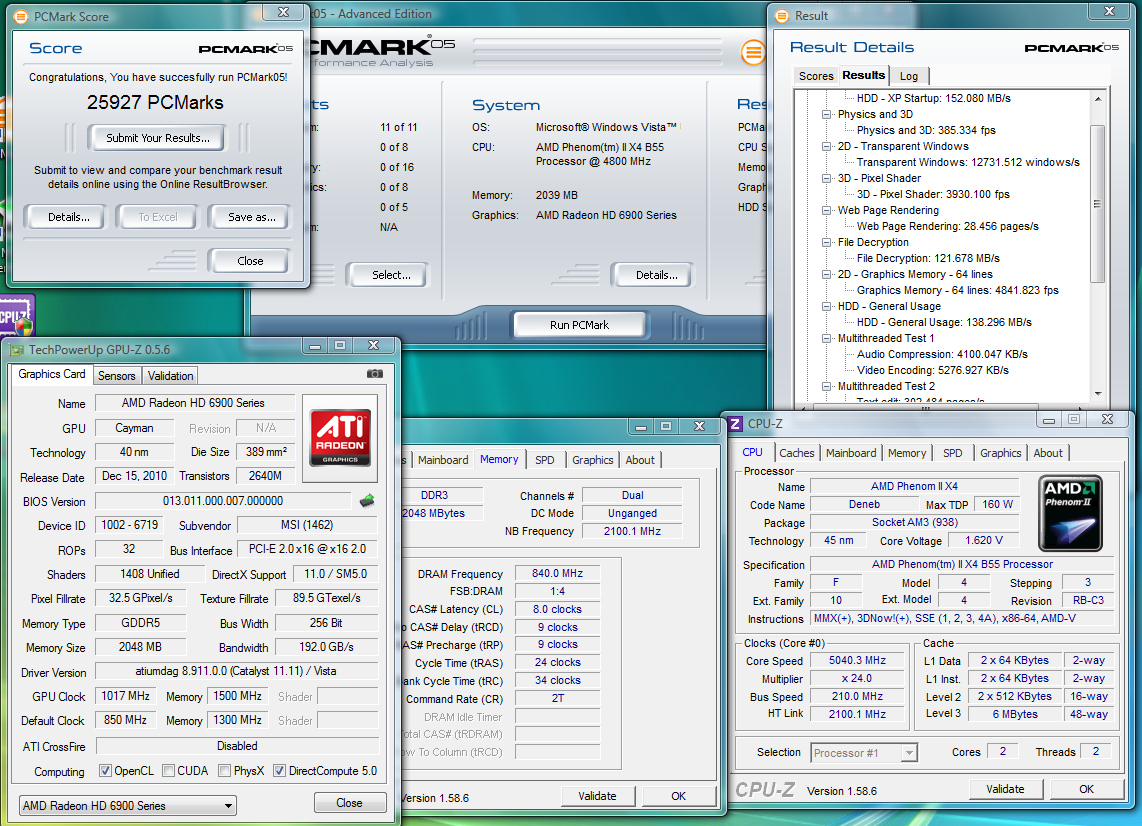
Task: Open the Validation tab in GPU-Z
Action: click(x=170, y=376)
